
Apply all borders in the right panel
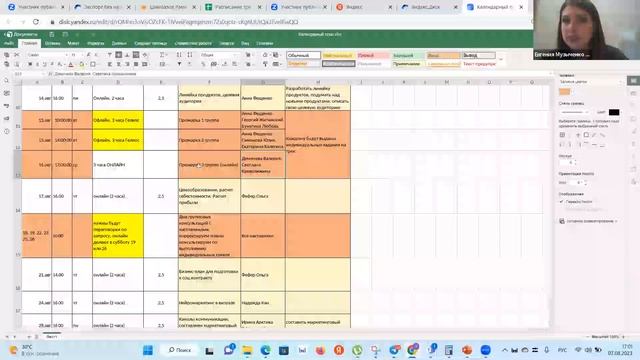point(562,135)
